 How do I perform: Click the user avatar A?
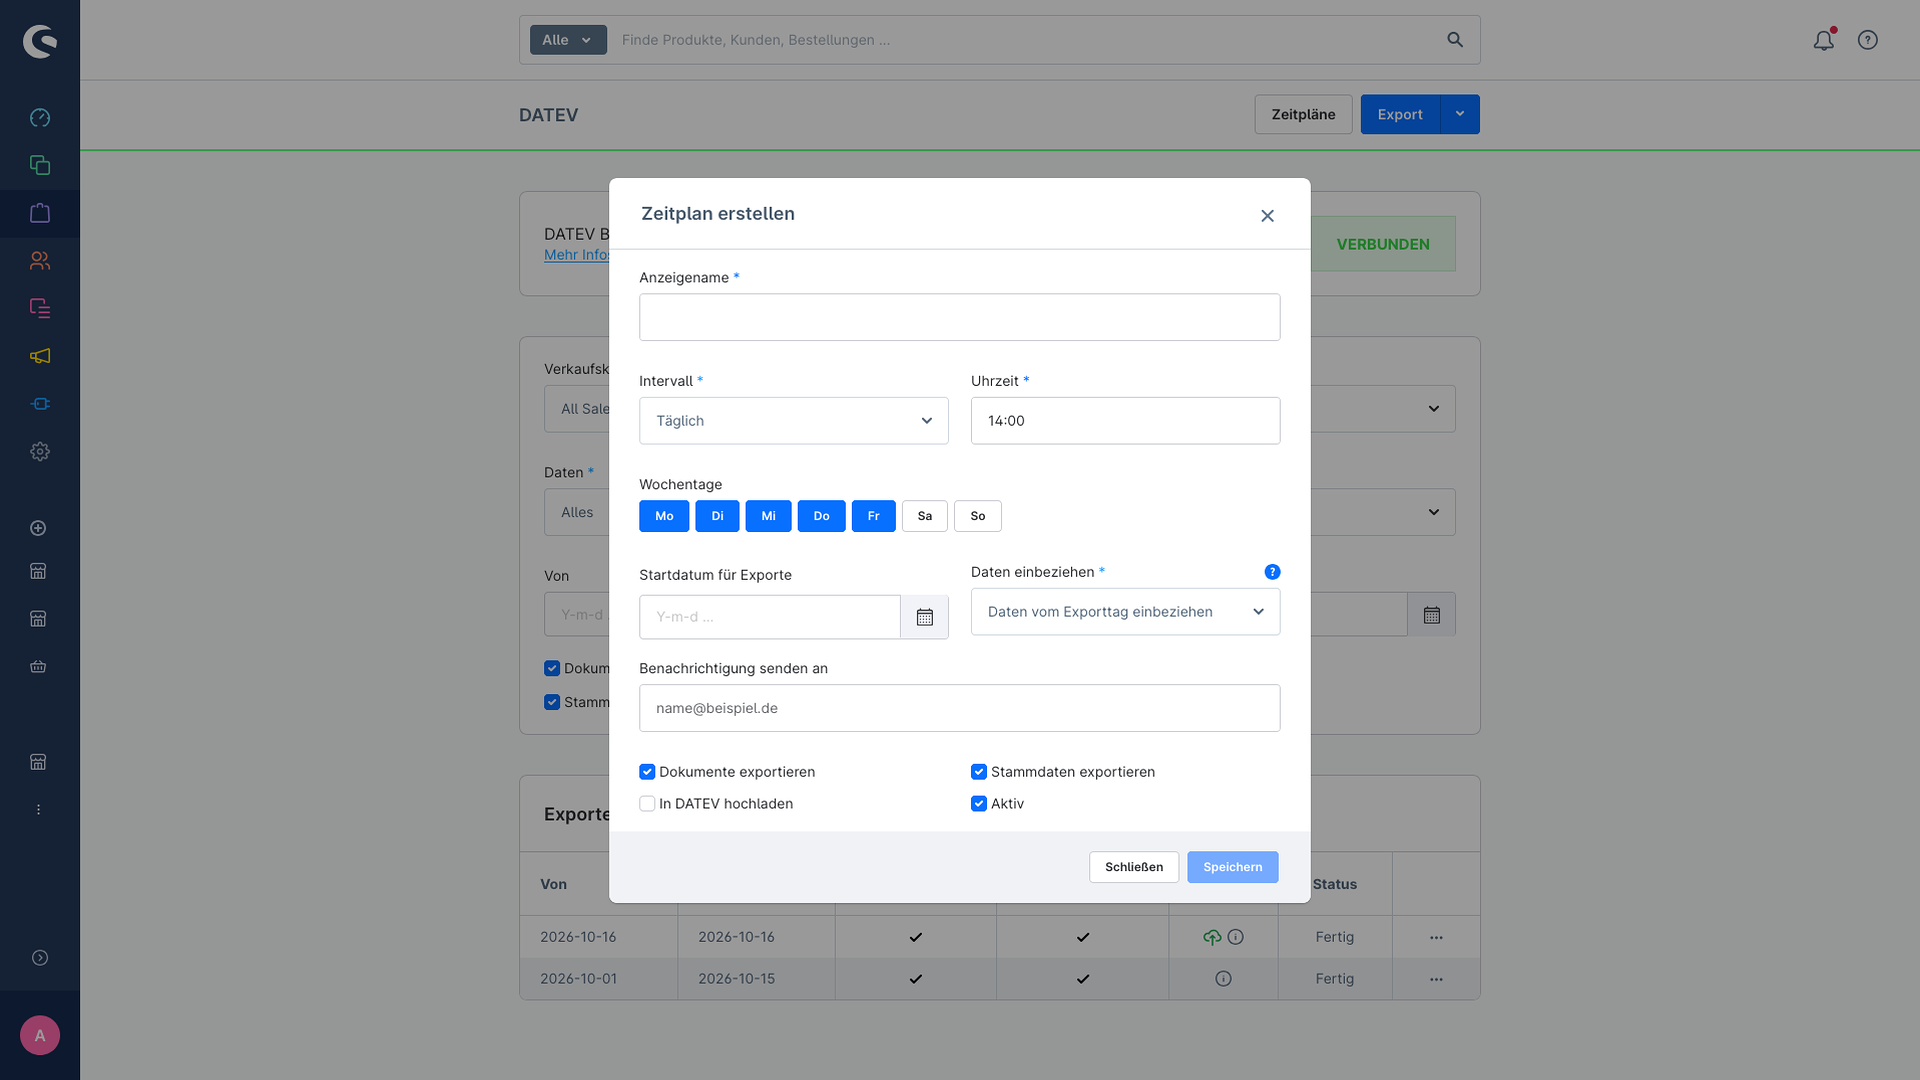pos(40,1035)
